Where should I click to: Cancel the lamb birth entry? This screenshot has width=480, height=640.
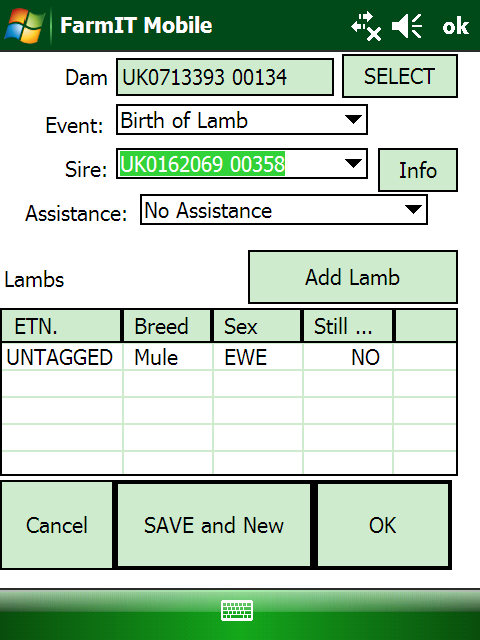57,525
